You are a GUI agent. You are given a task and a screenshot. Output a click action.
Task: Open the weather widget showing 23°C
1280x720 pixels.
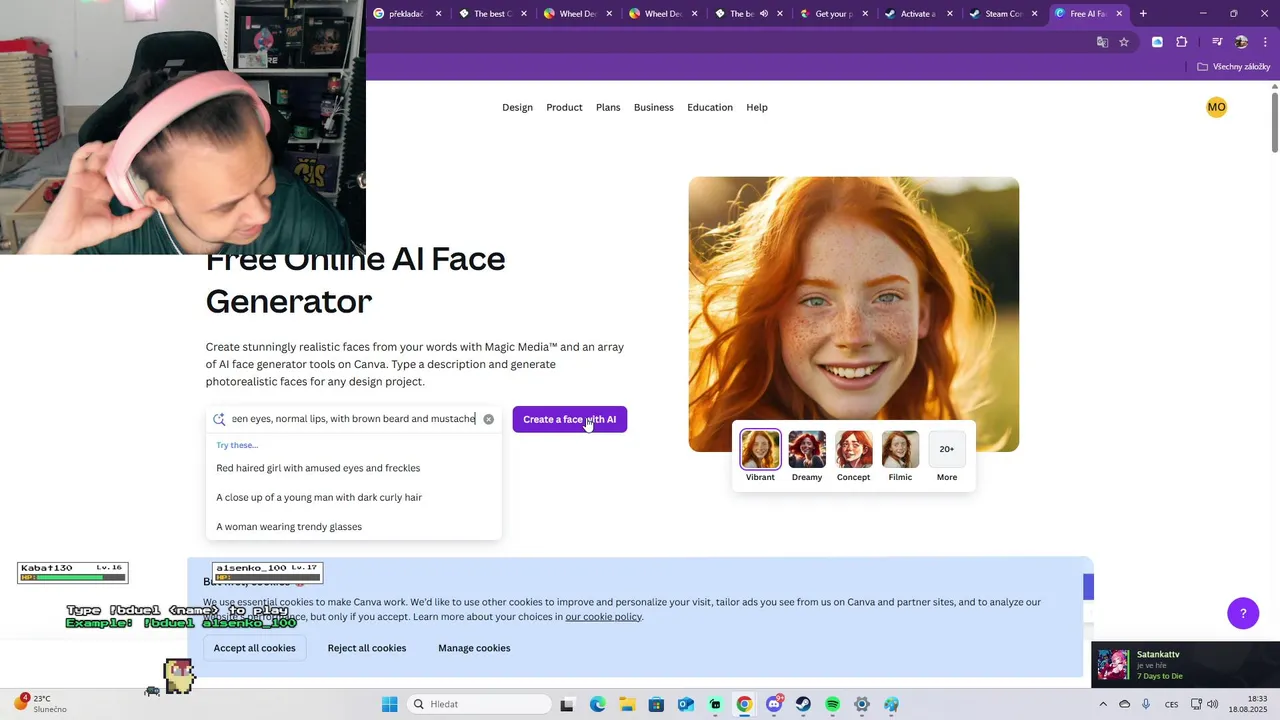(x=40, y=704)
